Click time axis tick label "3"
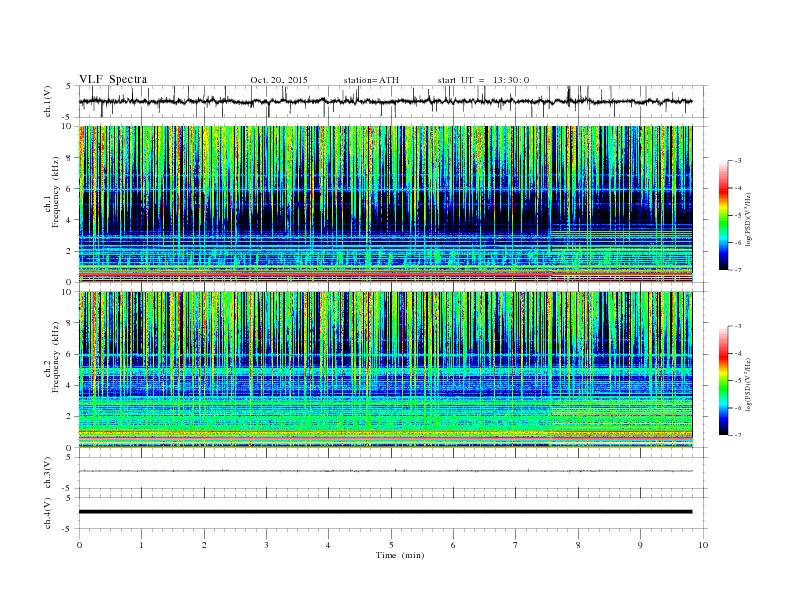This screenshot has width=792, height=612. tap(266, 545)
